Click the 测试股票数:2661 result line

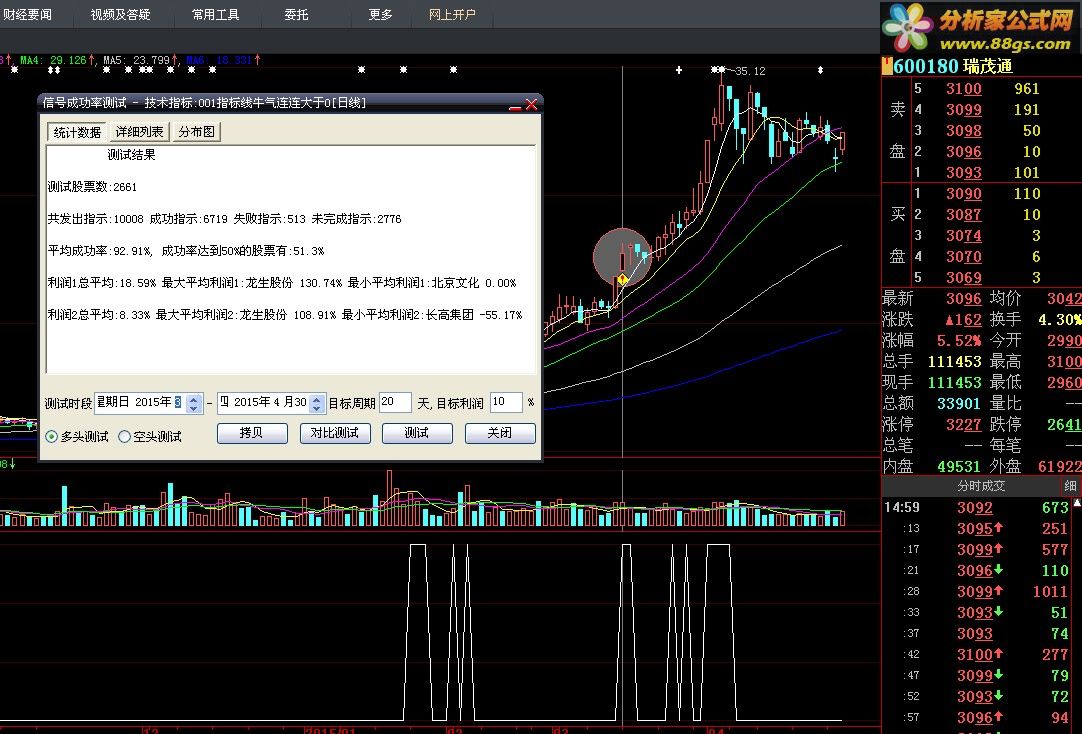pyautogui.click(x=92, y=187)
